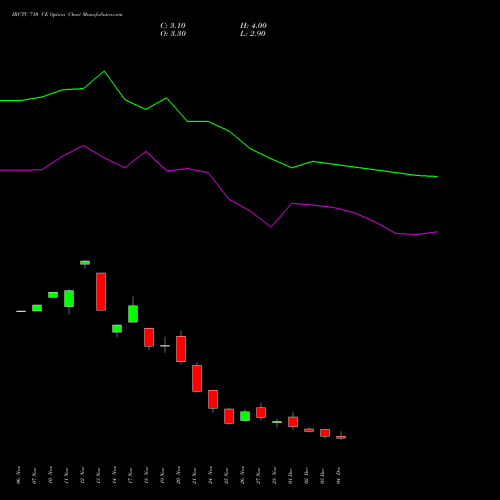This screenshot has width=500, height=500.
Task: Click the green candle above 17 Nov
Action: 133,314
